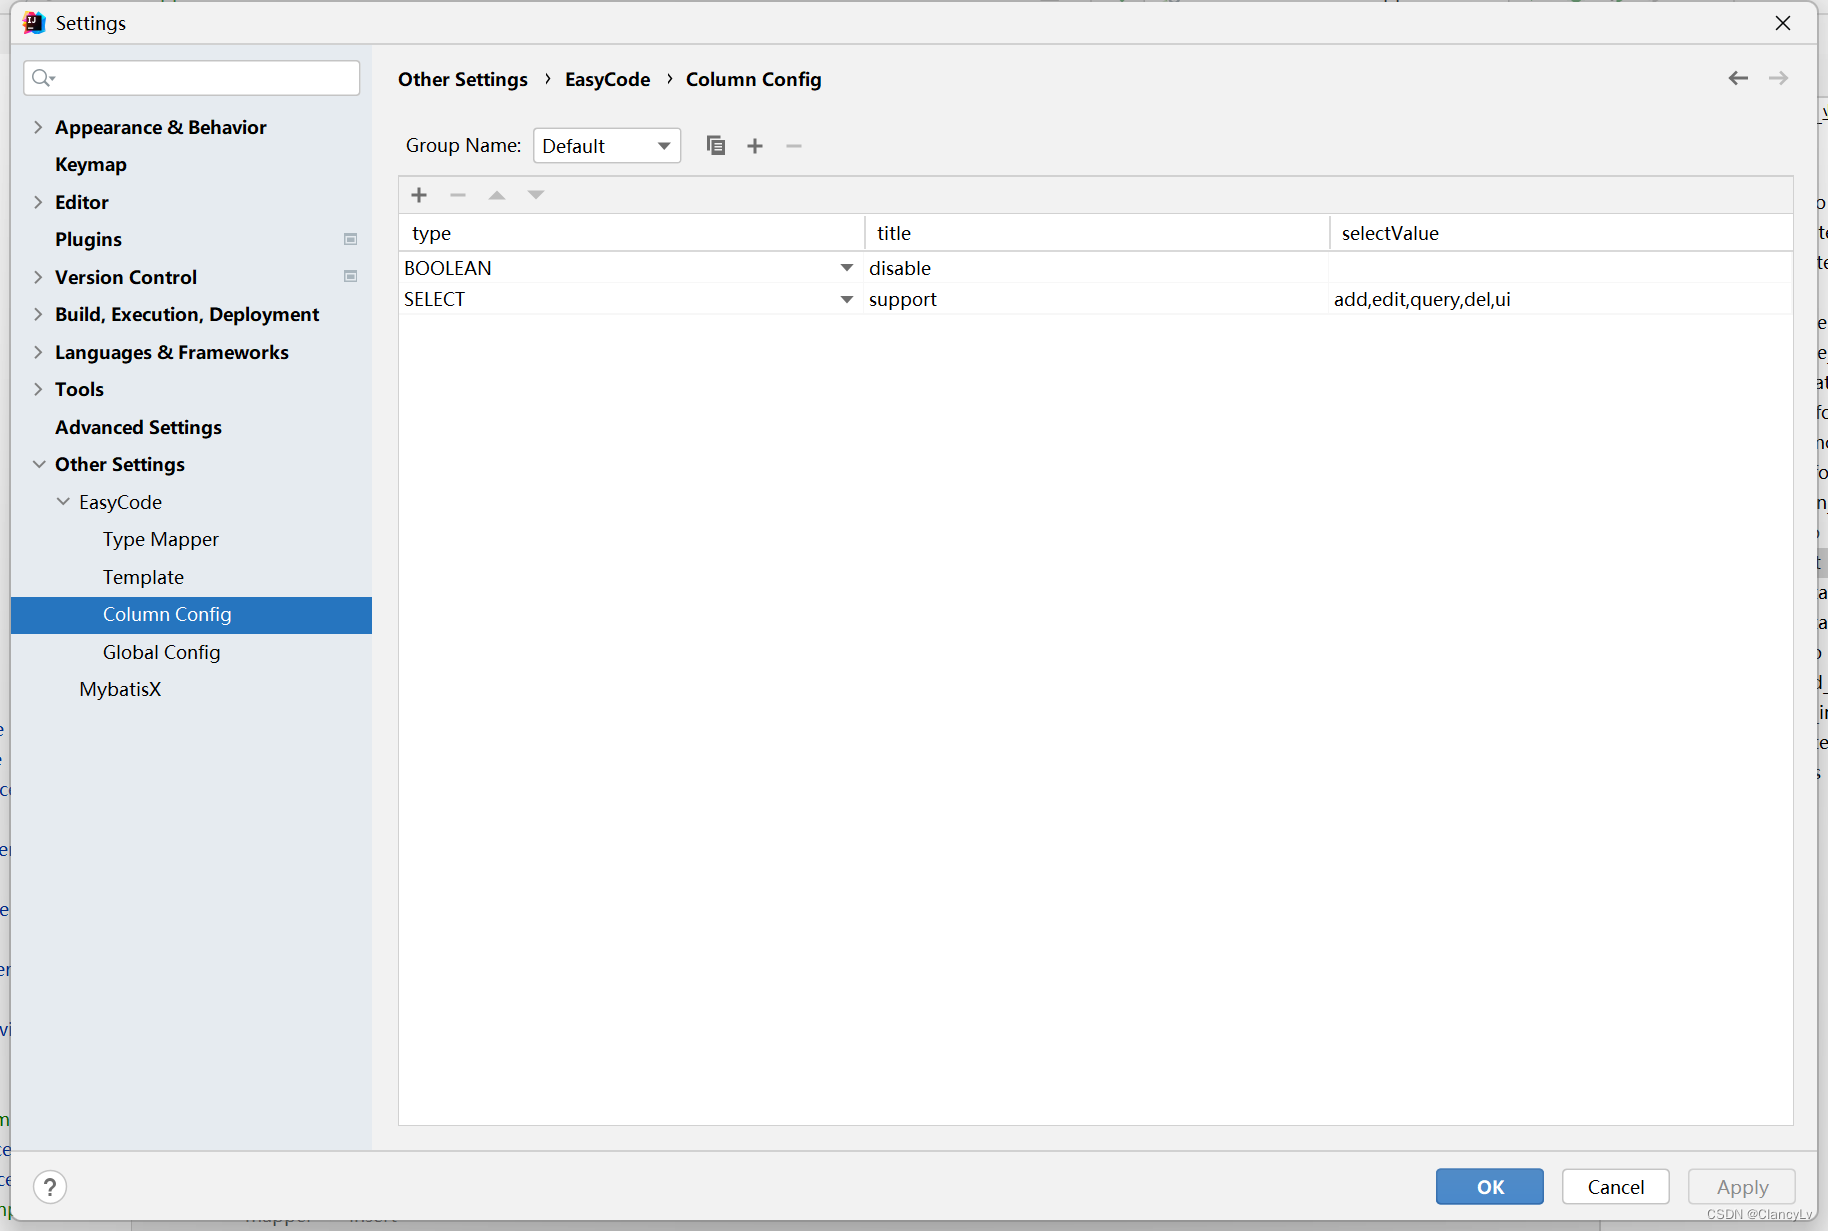Click the Version Control project-level marker icon
This screenshot has height=1231, width=1828.
(350, 276)
